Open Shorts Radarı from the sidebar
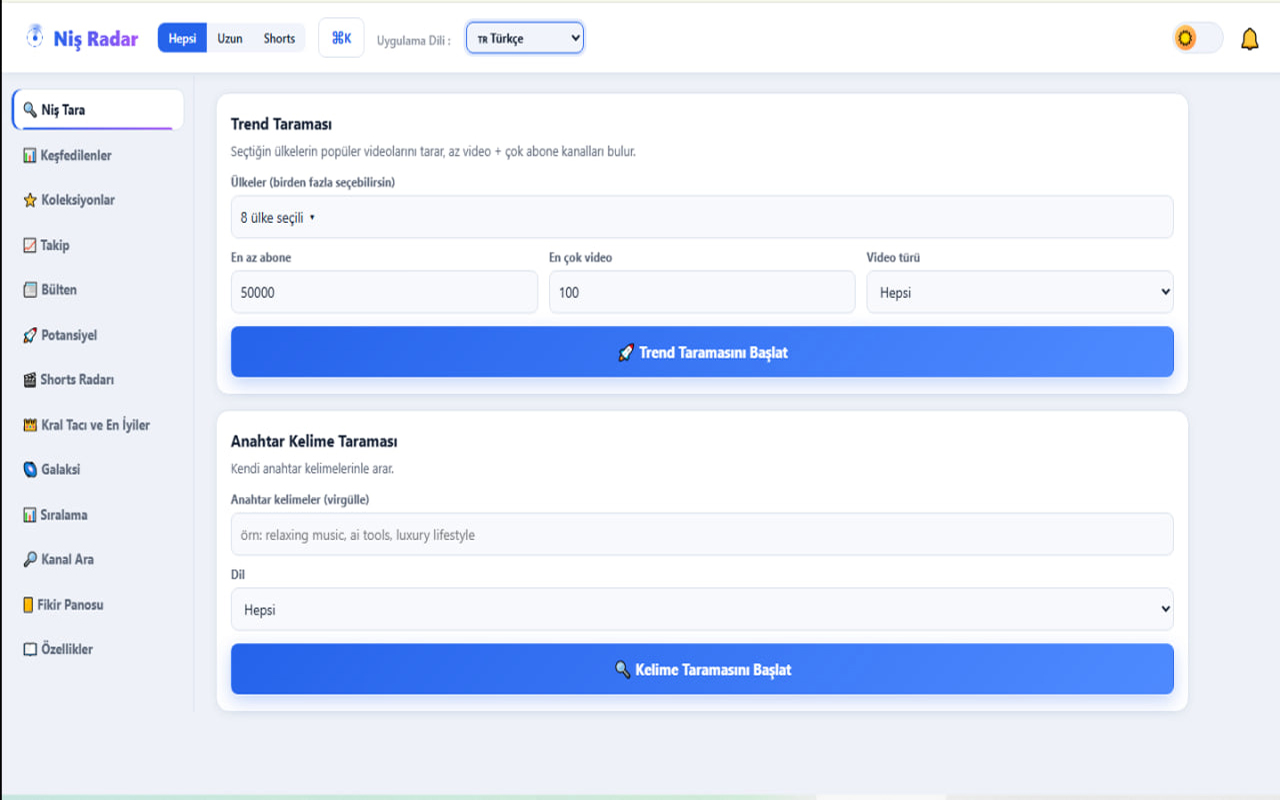1280x800 pixels. (98, 380)
